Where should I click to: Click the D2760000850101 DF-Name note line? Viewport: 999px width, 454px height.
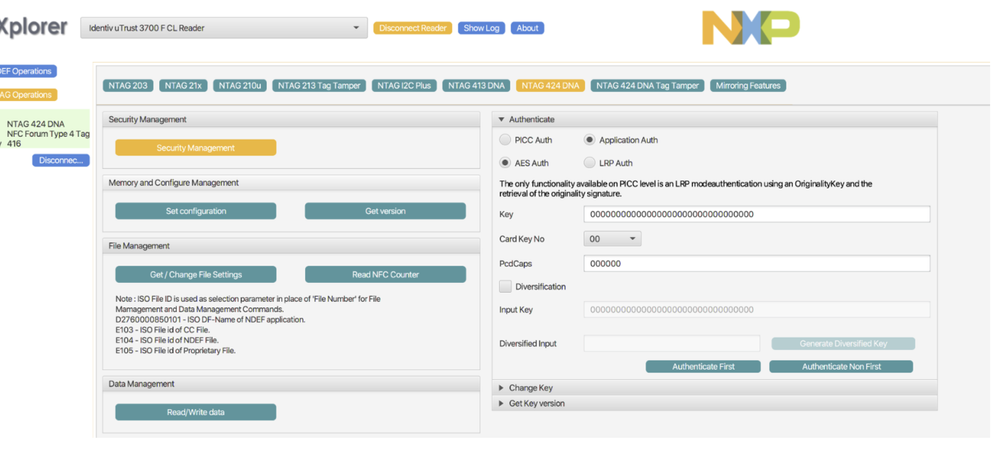[210, 320]
